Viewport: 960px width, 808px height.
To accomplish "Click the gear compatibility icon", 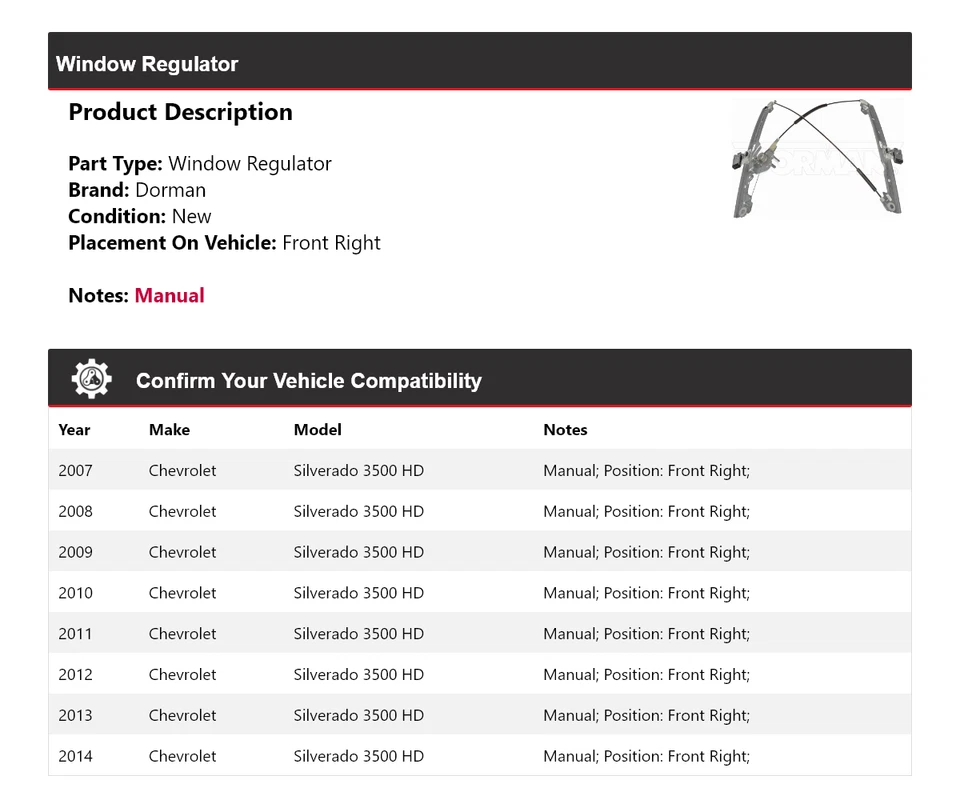I will point(90,378).
